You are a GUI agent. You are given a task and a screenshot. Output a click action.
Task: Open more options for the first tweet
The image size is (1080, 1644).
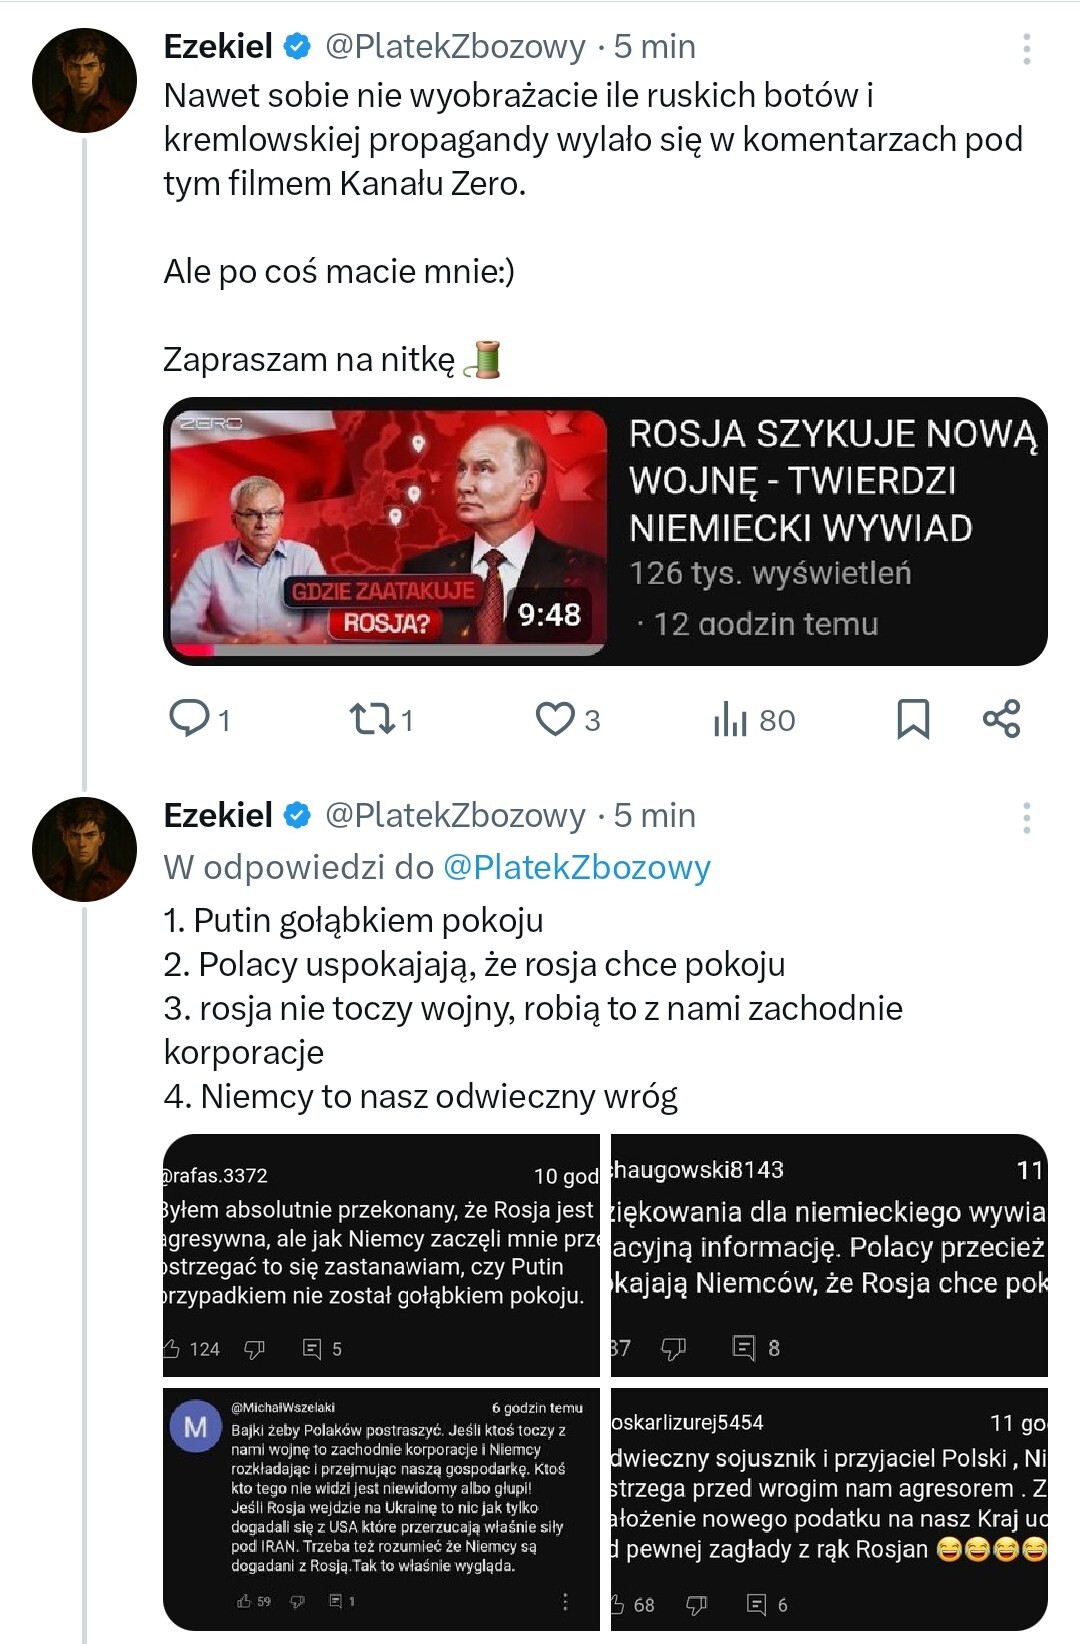pos(1026,49)
